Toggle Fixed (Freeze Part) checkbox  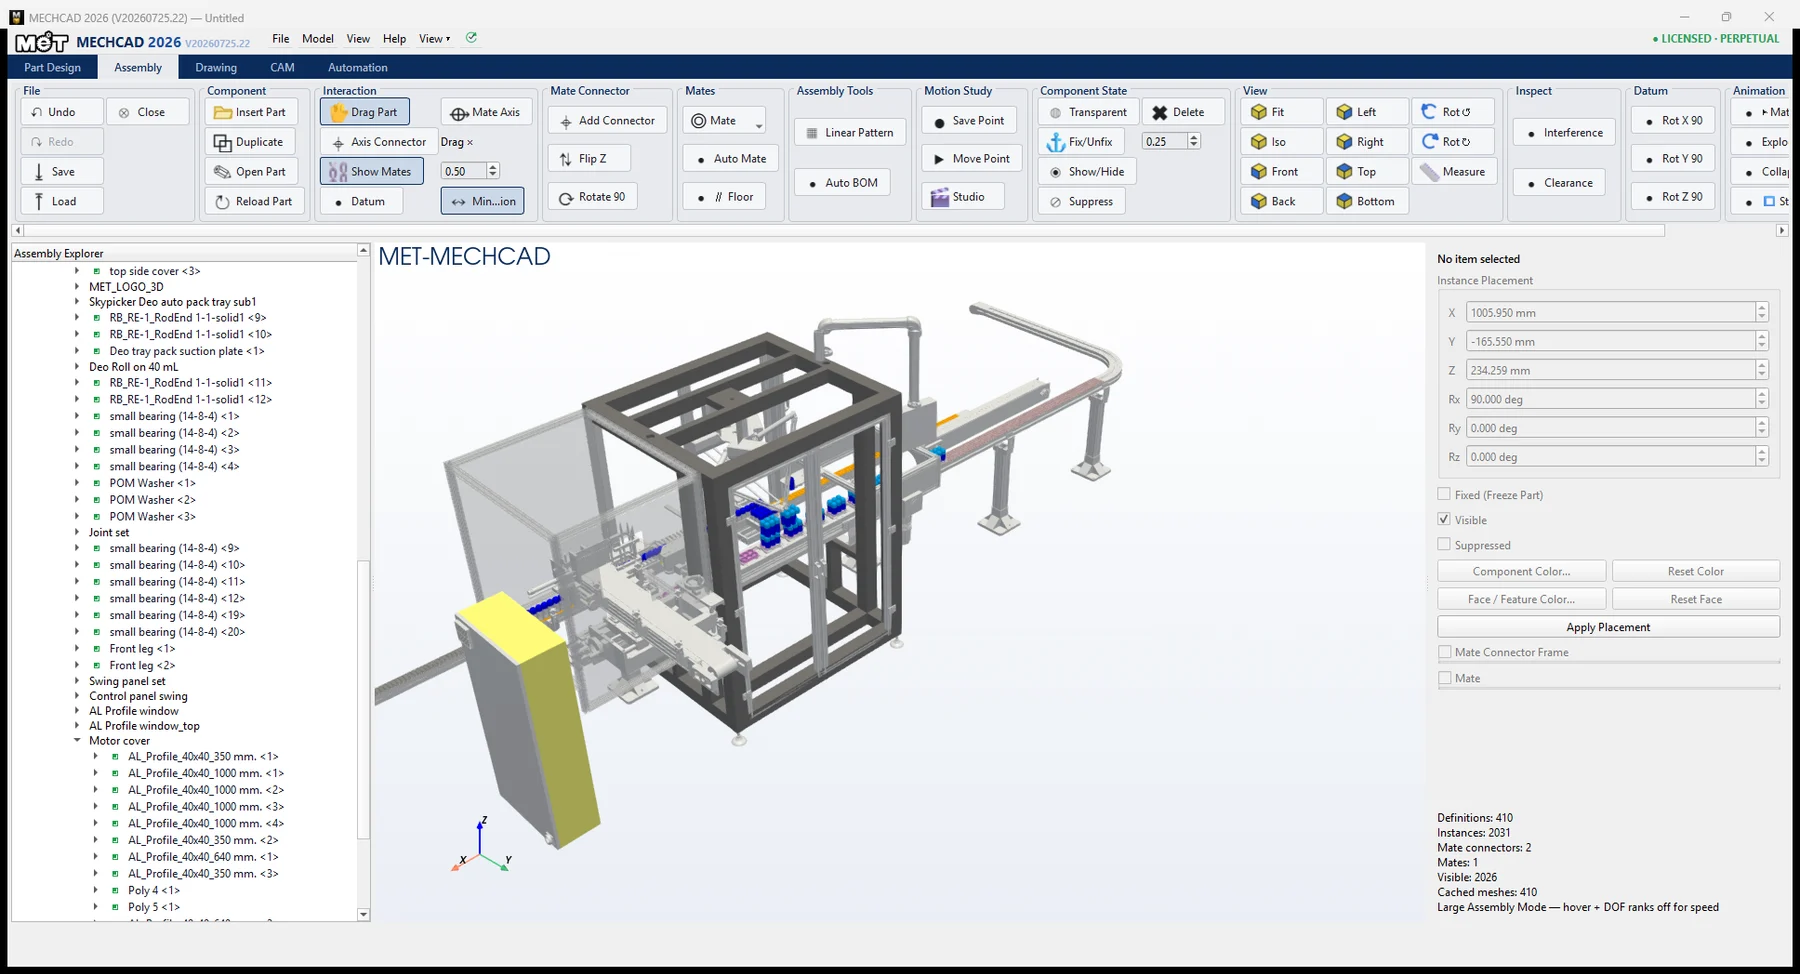(x=1444, y=494)
